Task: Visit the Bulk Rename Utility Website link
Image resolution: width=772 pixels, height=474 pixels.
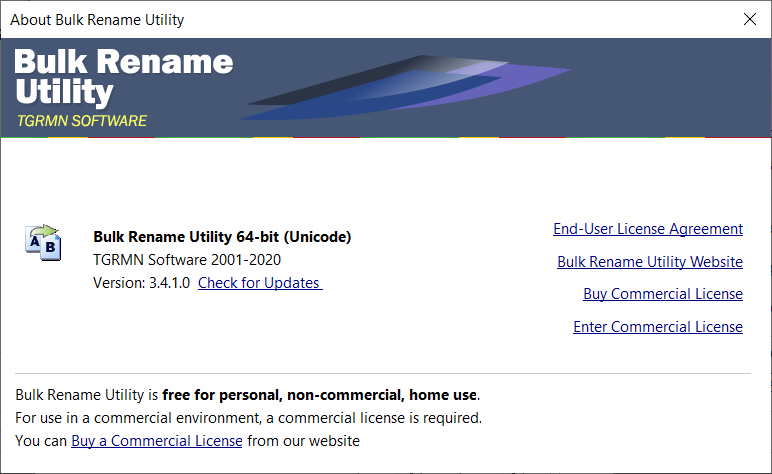Action: point(650,262)
